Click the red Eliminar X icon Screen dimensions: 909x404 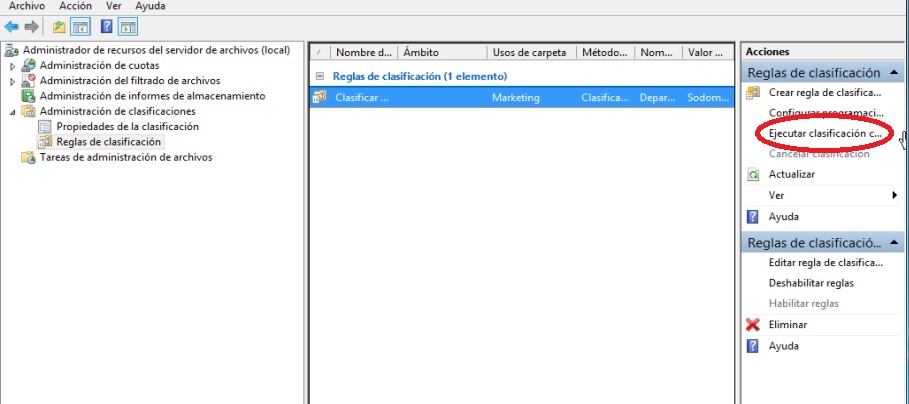(x=754, y=325)
